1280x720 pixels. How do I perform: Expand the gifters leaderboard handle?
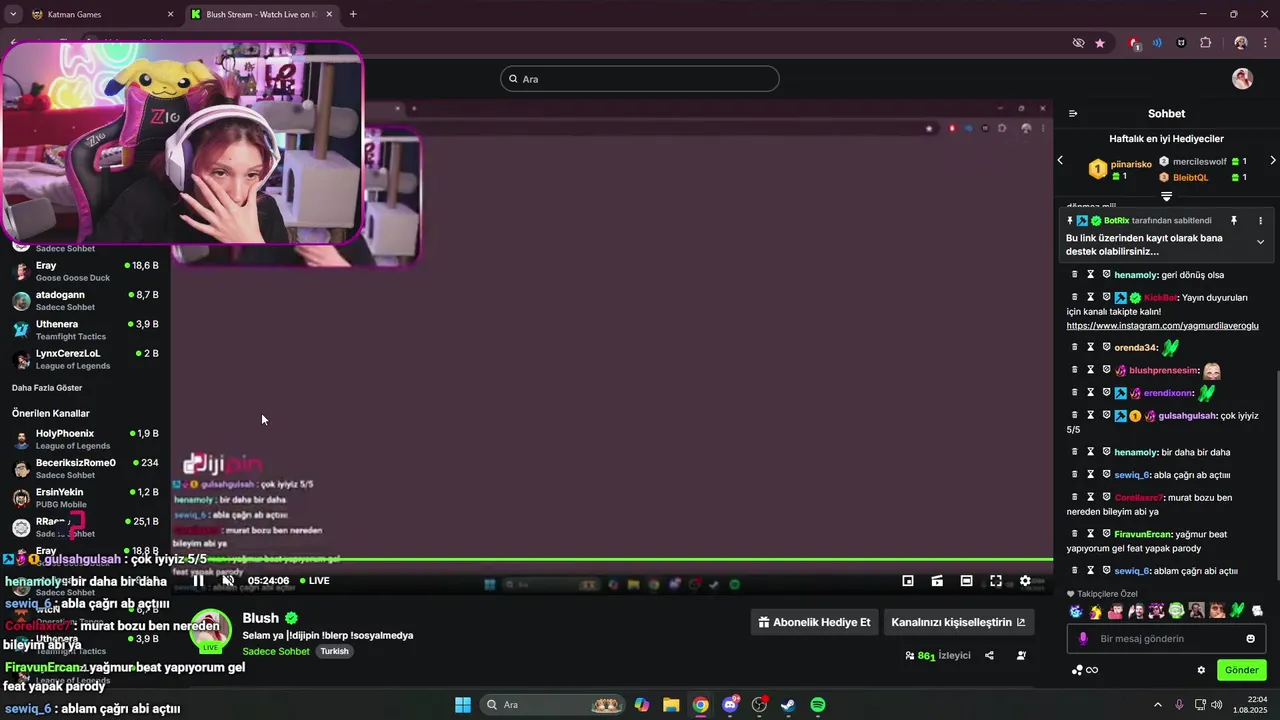click(x=1166, y=196)
